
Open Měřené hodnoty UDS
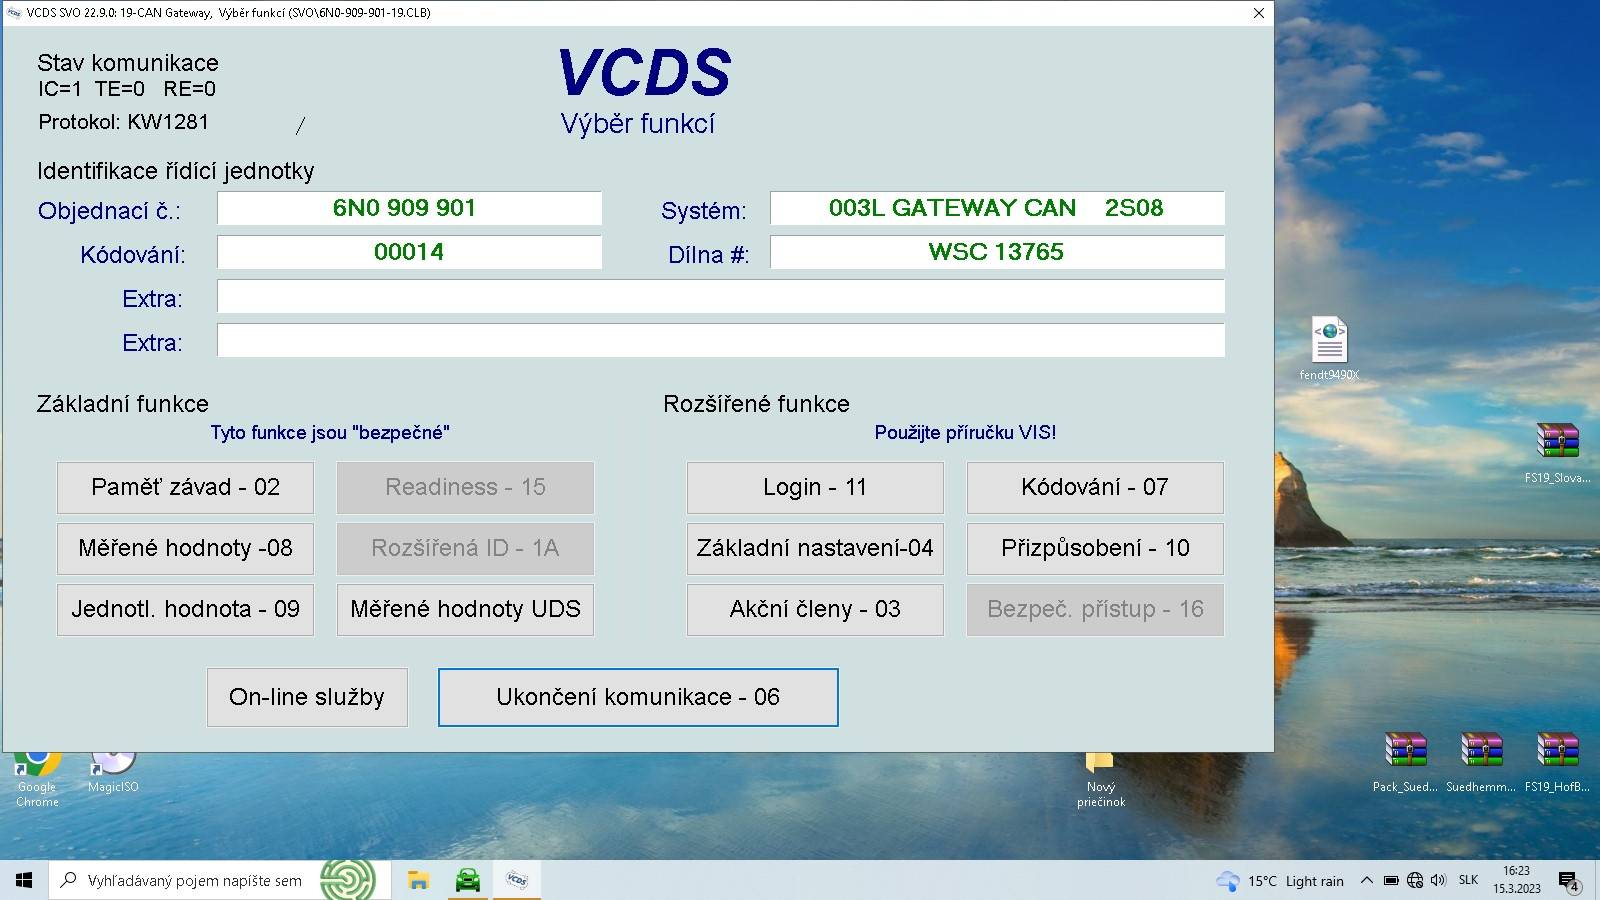[x=465, y=609]
